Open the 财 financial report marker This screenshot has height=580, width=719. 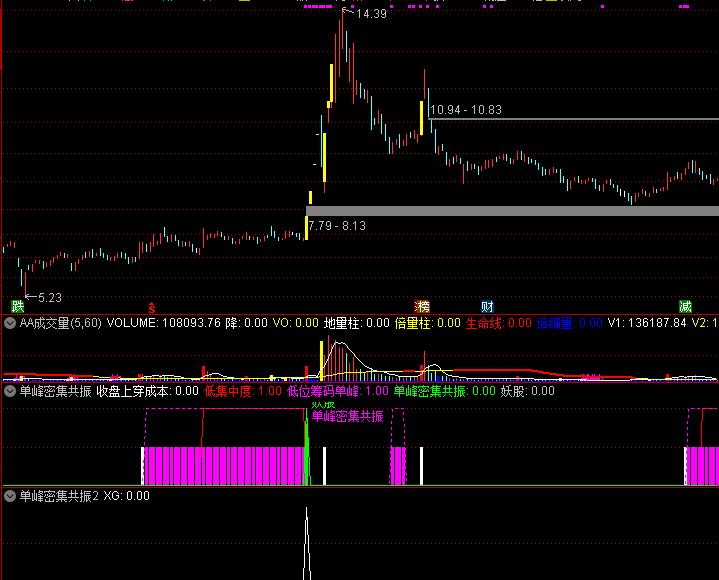tap(487, 306)
